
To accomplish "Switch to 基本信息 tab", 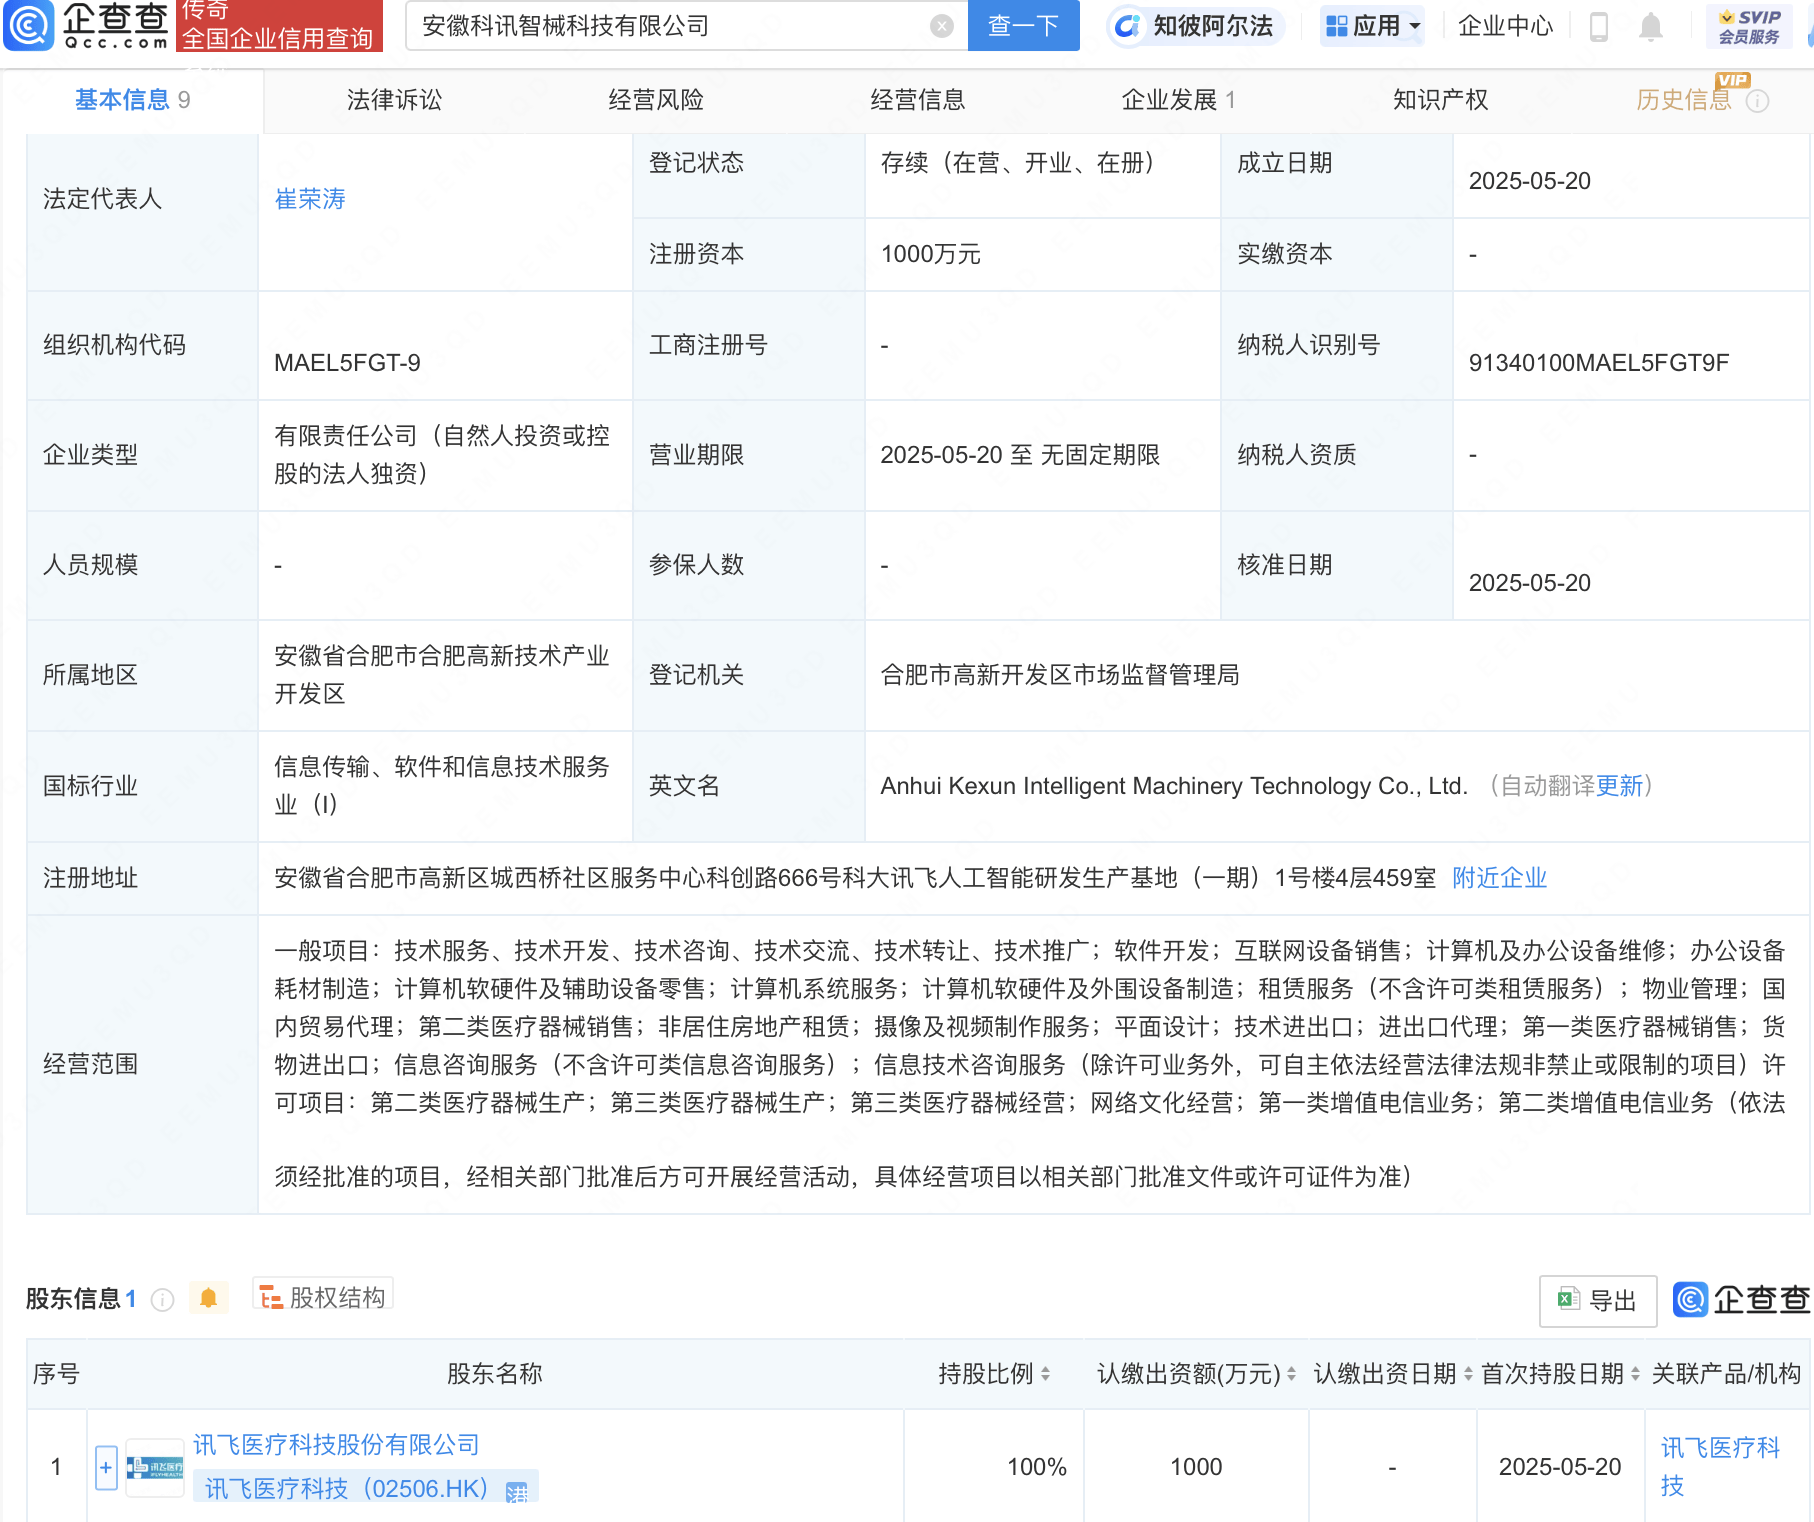I will pos(132,100).
